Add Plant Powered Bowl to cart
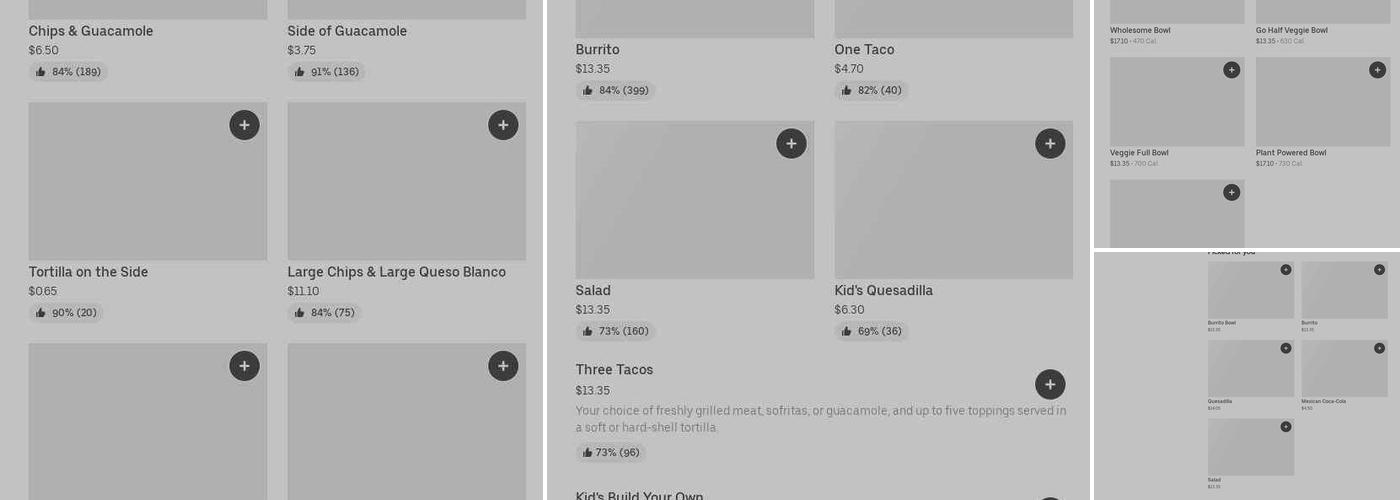Image resolution: width=1400 pixels, height=500 pixels. [x=1377, y=70]
